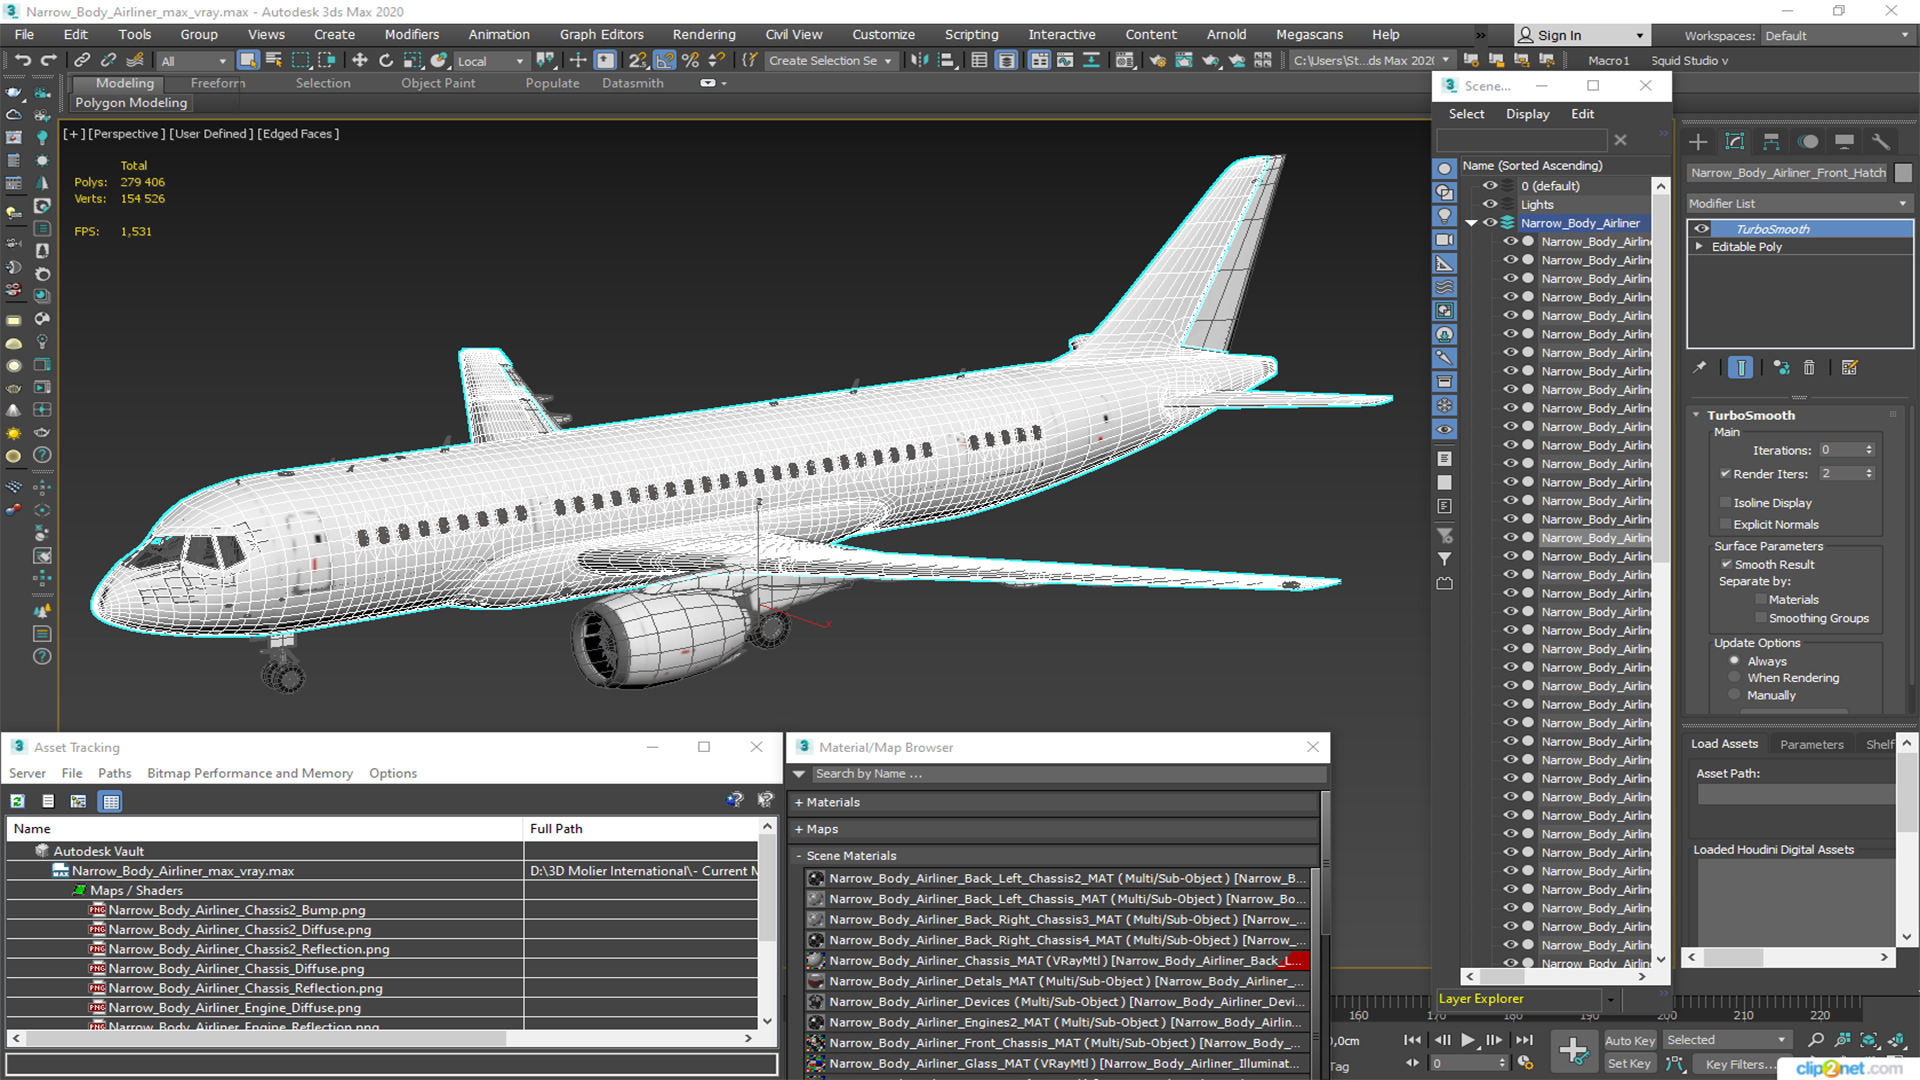Screen dimensions: 1920x1080
Task: Select the Rotate transform tool
Action: point(385,60)
